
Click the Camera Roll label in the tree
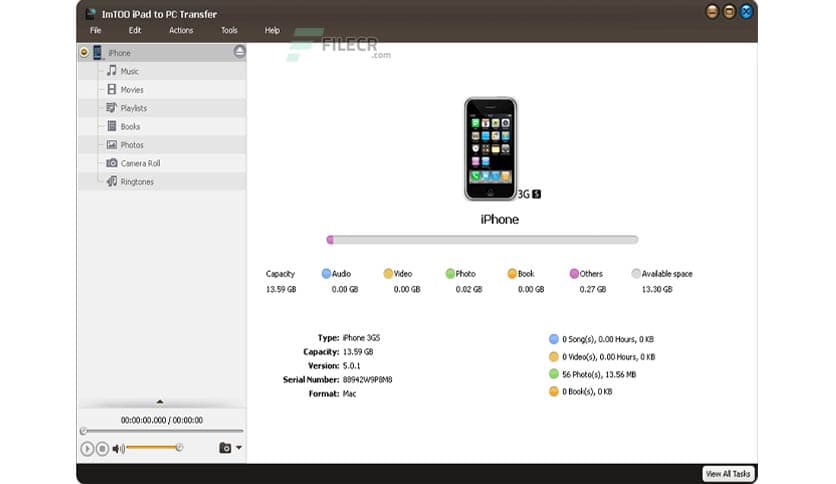pyautogui.click(x=140, y=164)
